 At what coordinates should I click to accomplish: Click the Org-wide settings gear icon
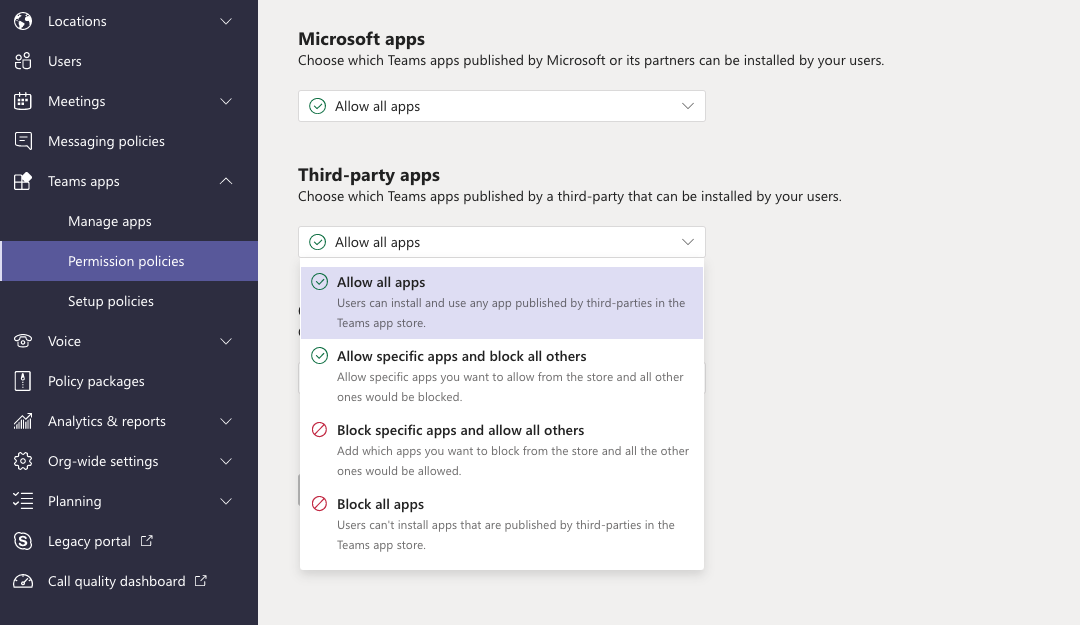(x=23, y=461)
